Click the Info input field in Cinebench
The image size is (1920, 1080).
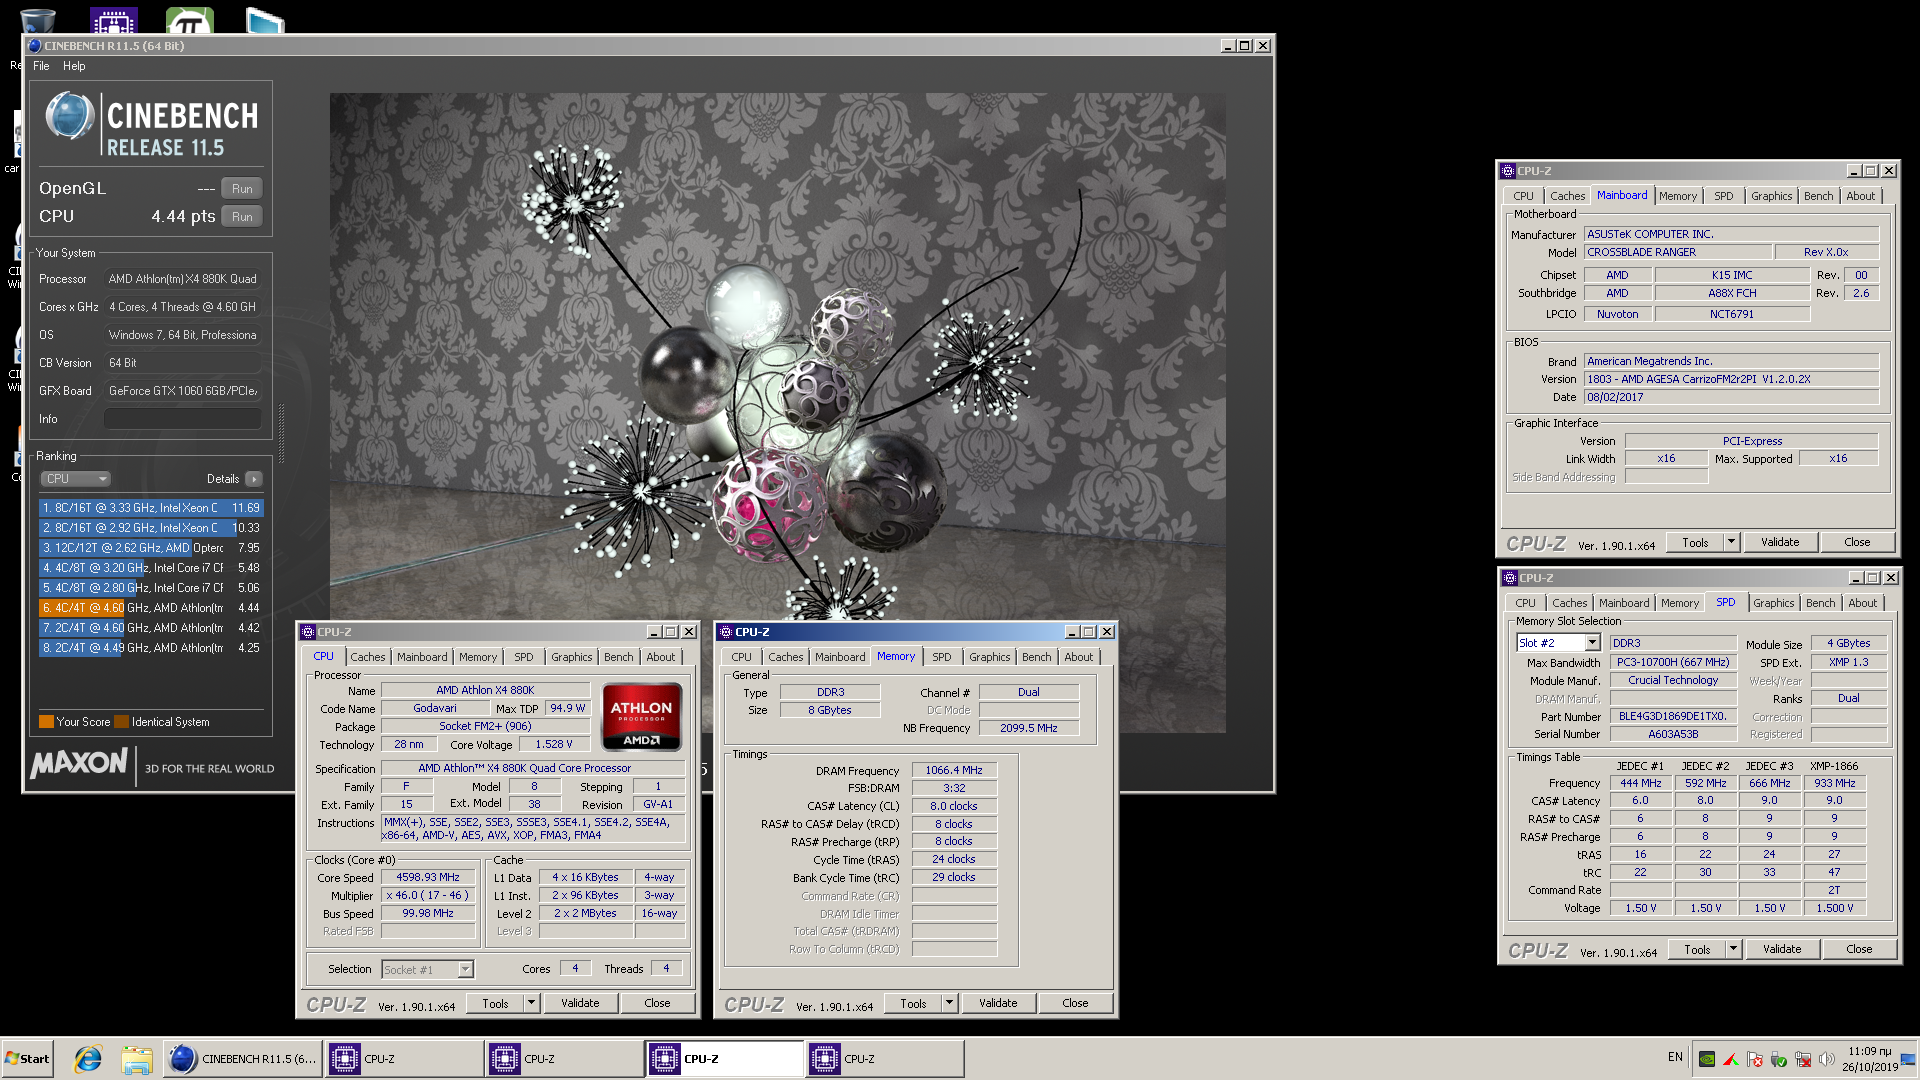pyautogui.click(x=182, y=419)
